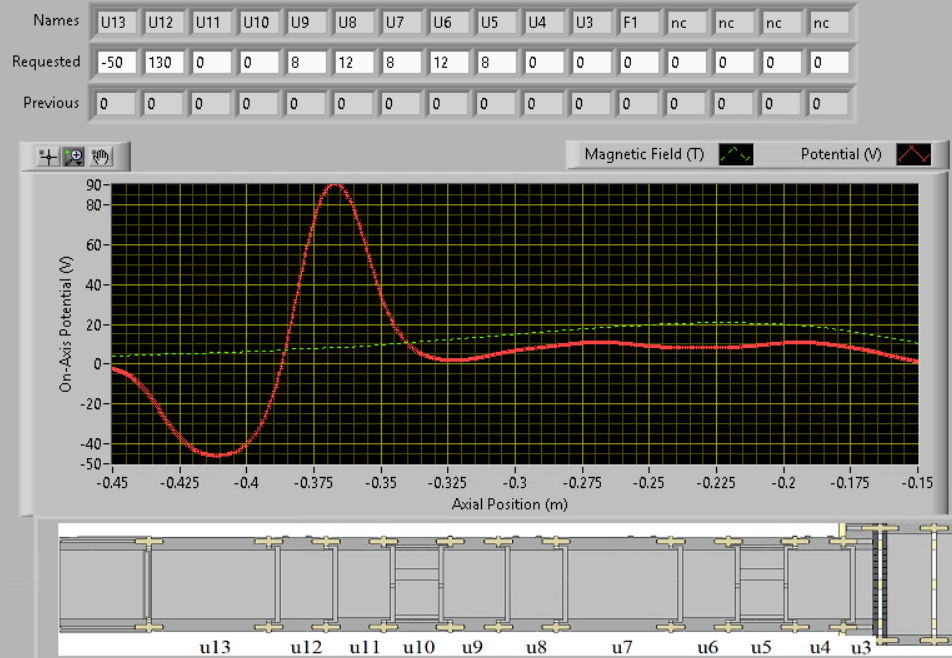Click the u4 electrode label in diagram
952x658 pixels.
pyautogui.click(x=820, y=647)
